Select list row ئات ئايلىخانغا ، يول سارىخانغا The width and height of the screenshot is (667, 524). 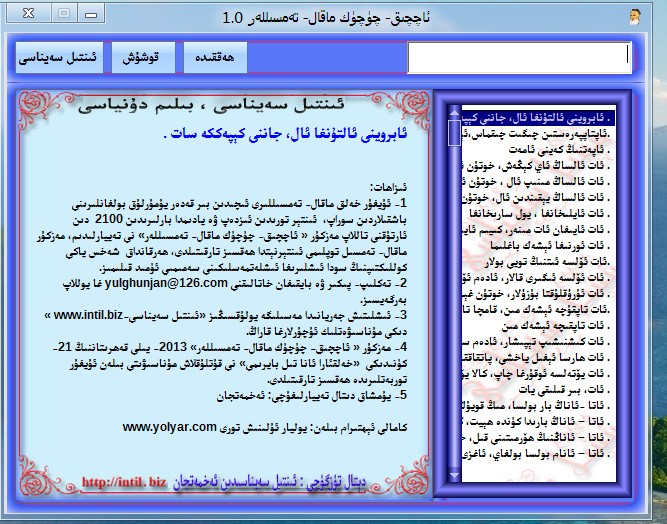coord(539,214)
